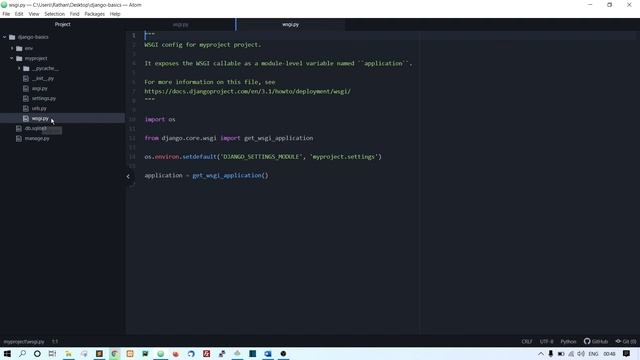Open the volume tray control

(581, 354)
